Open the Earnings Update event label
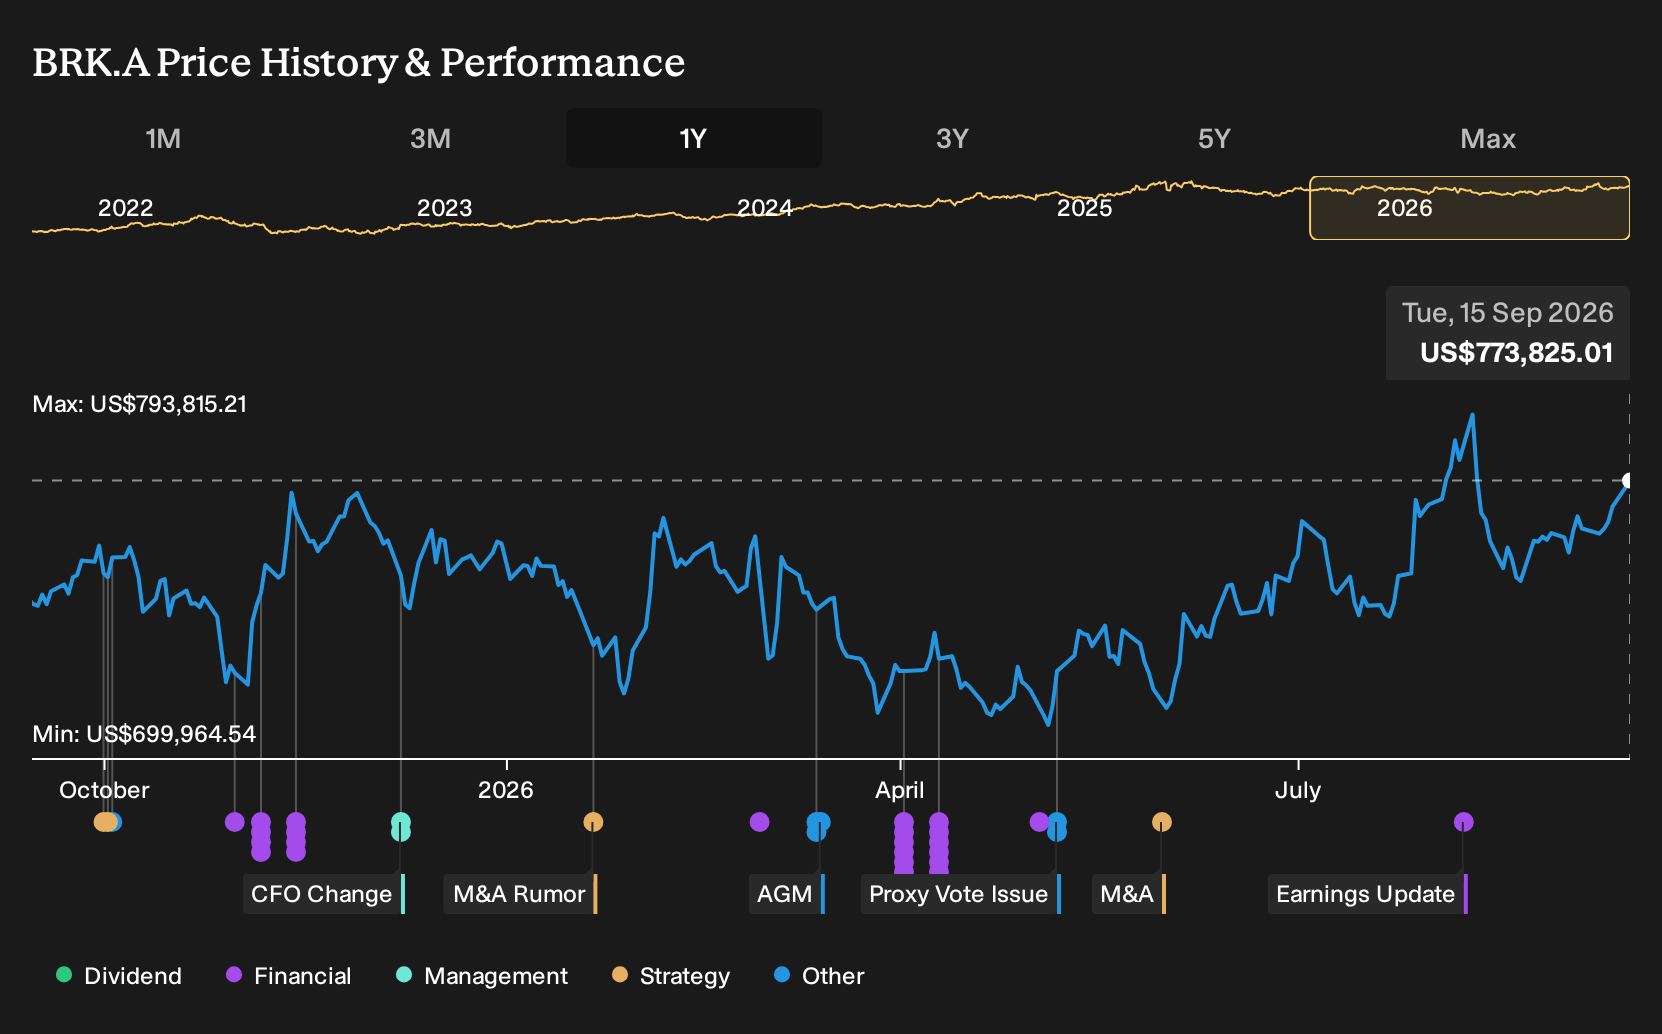1662x1034 pixels. point(1368,894)
